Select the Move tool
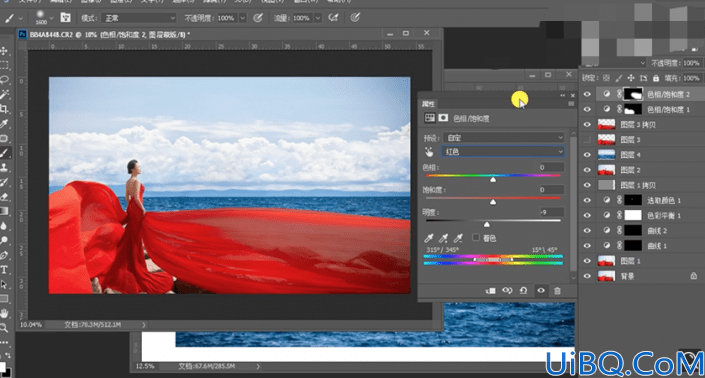The image size is (705, 378). pos(4,50)
